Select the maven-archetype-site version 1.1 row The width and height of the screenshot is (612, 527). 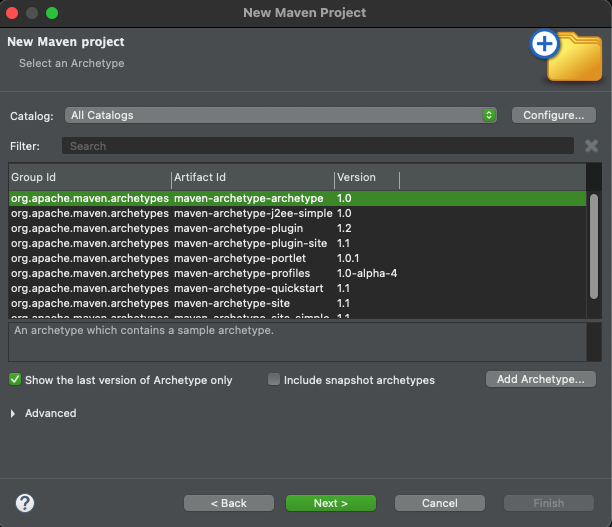(x=297, y=303)
